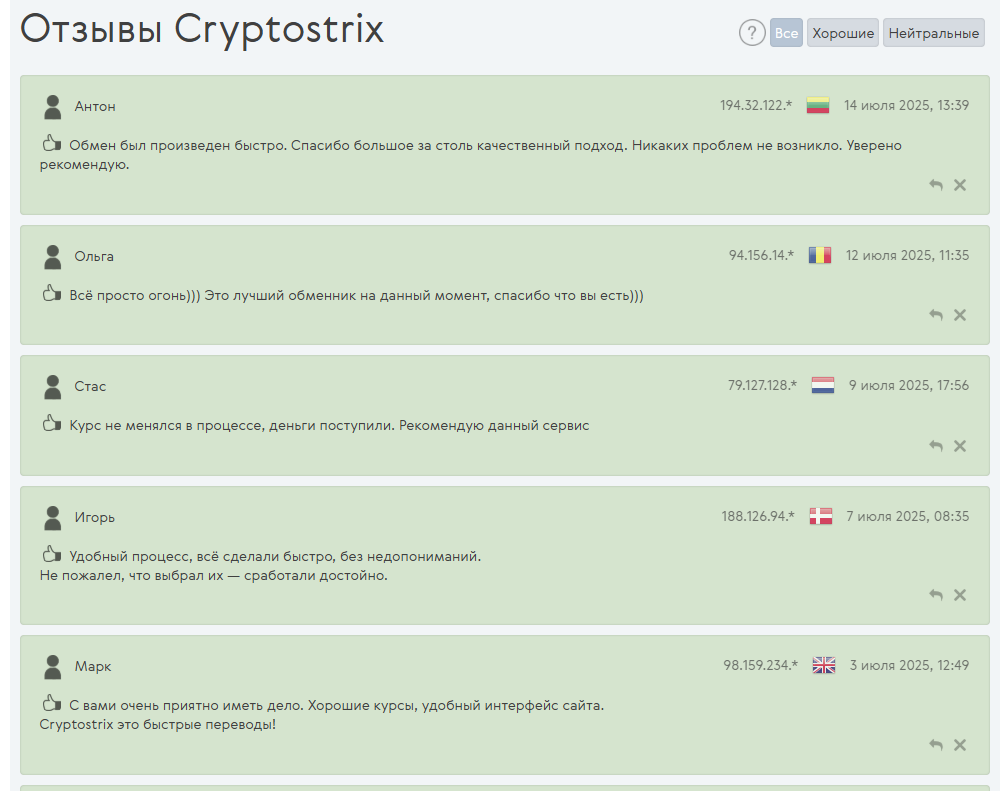Viewport: 1008px width, 791px height.
Task: Click the flag icon next to 188.126.94.*
Action: (x=820, y=516)
